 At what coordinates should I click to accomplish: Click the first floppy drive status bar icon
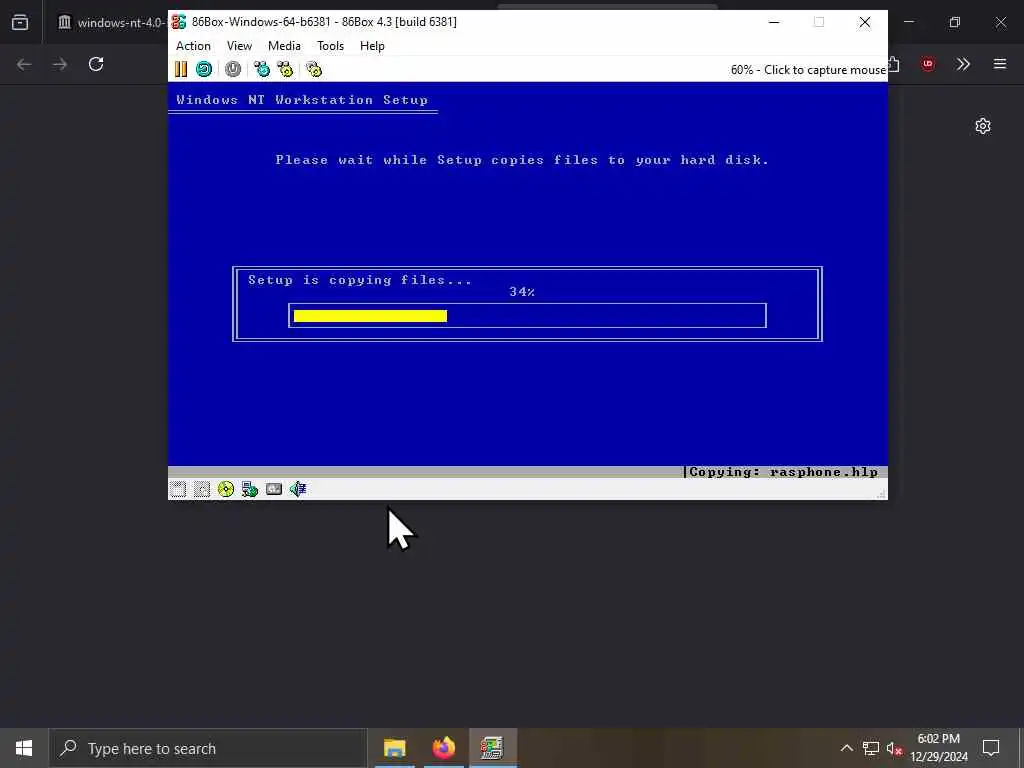pyautogui.click(x=178, y=489)
